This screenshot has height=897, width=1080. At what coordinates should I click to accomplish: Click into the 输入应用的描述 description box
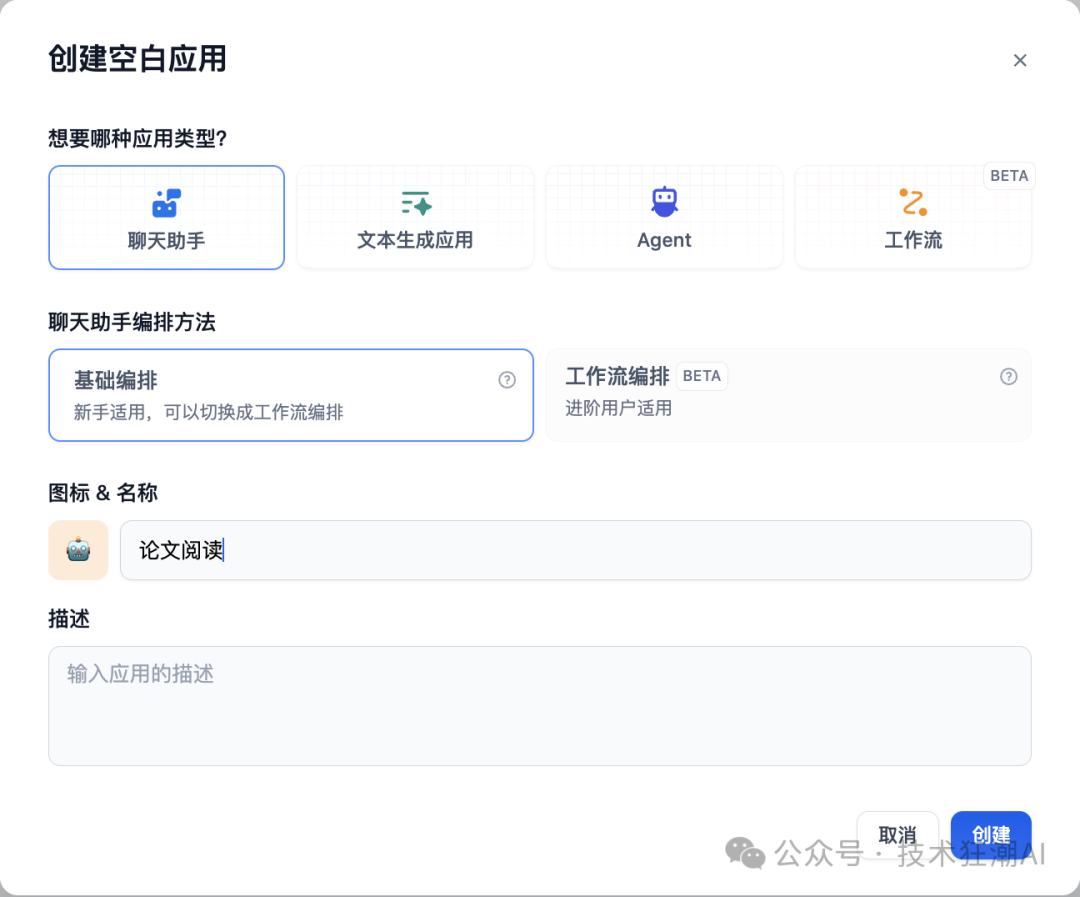point(539,705)
